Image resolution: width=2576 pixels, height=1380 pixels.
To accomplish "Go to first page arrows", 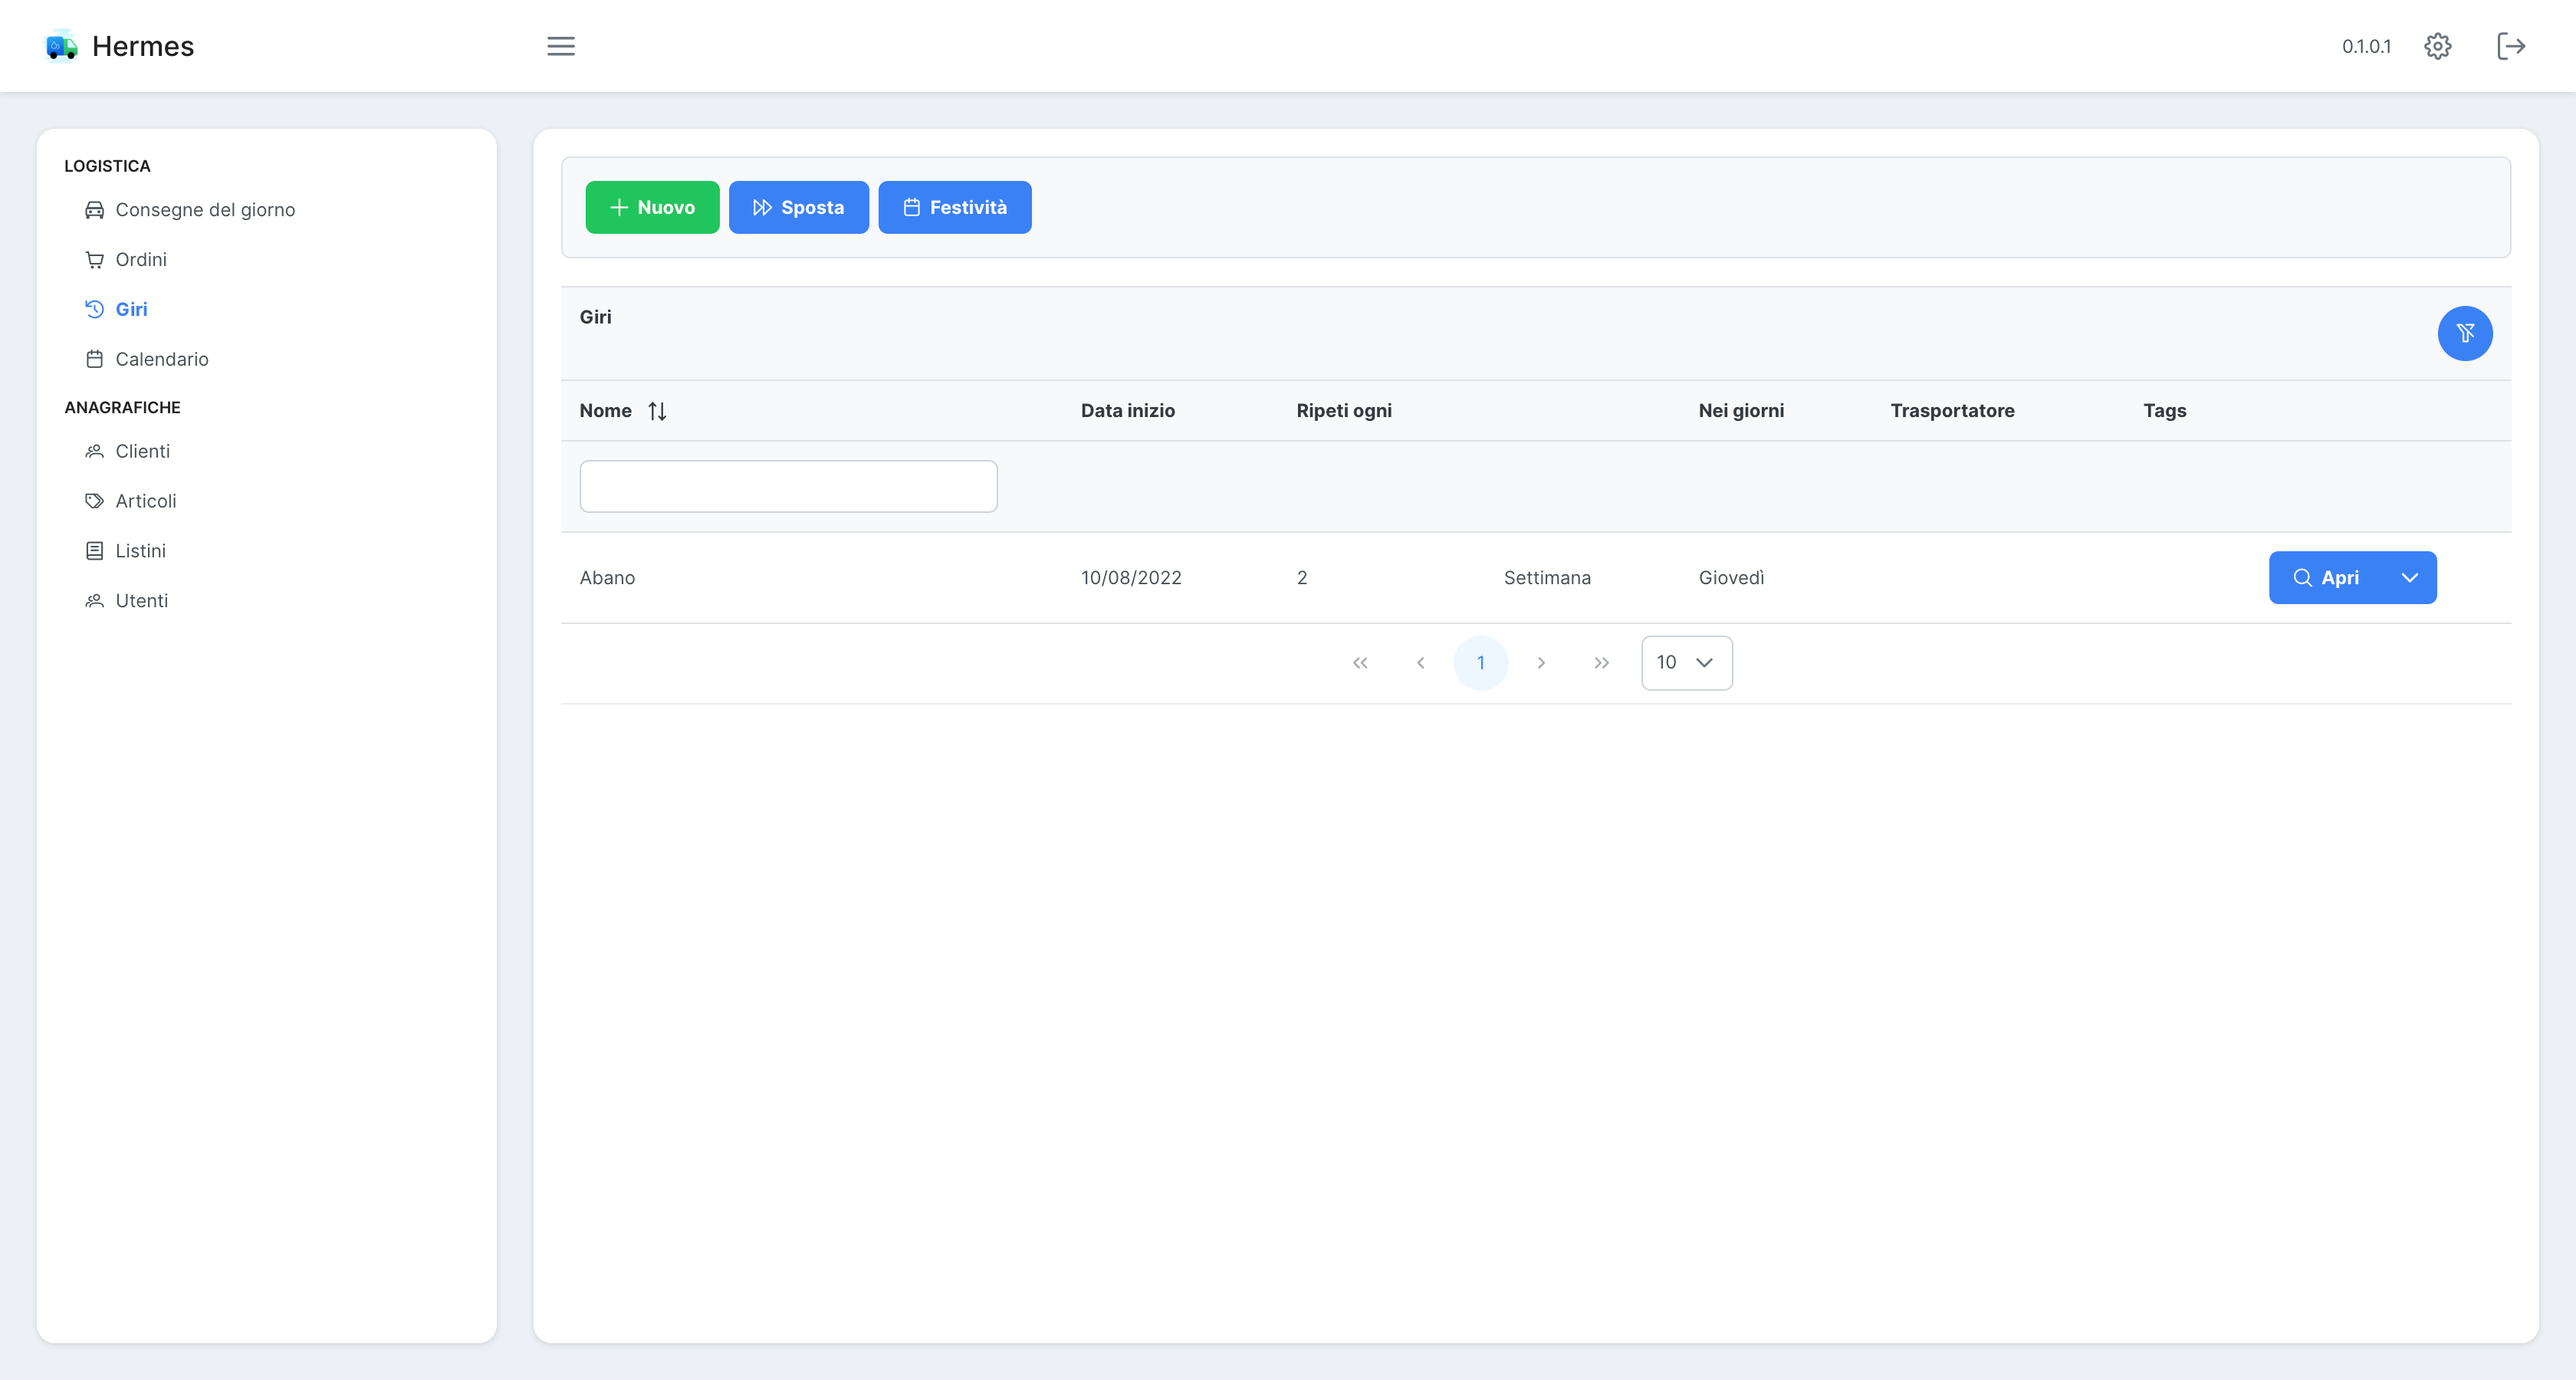I will coord(1360,663).
